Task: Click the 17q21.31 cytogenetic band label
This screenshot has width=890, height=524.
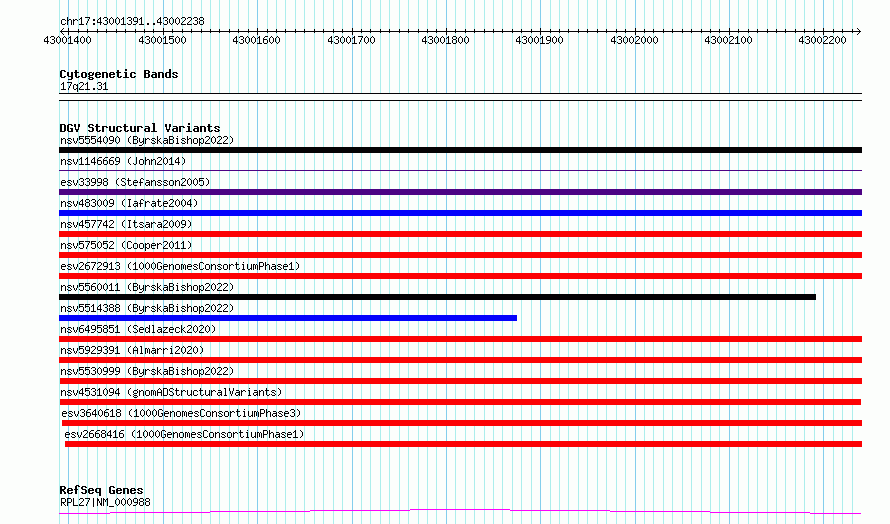Action: coord(84,86)
